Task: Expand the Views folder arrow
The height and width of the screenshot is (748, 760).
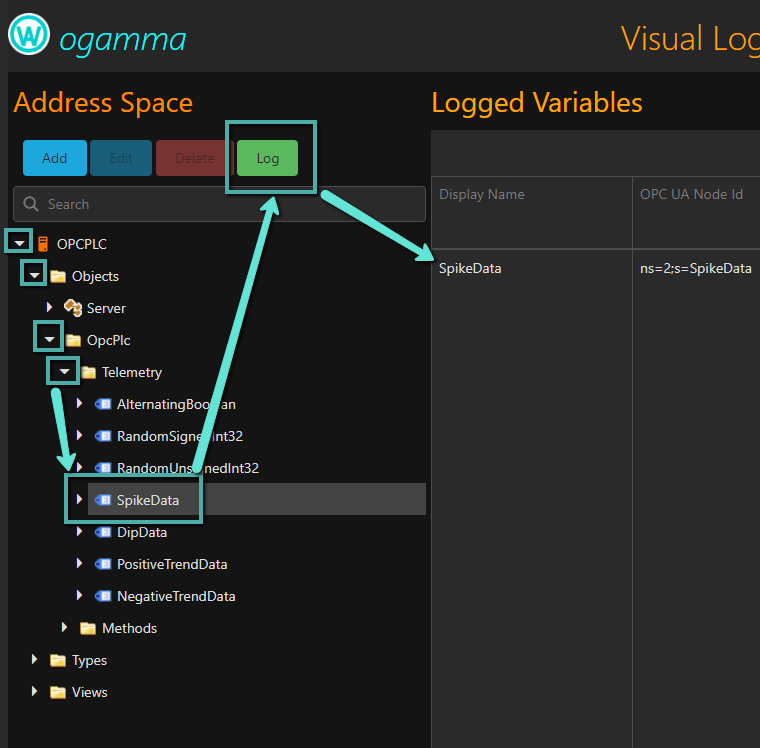Action: (x=34, y=692)
